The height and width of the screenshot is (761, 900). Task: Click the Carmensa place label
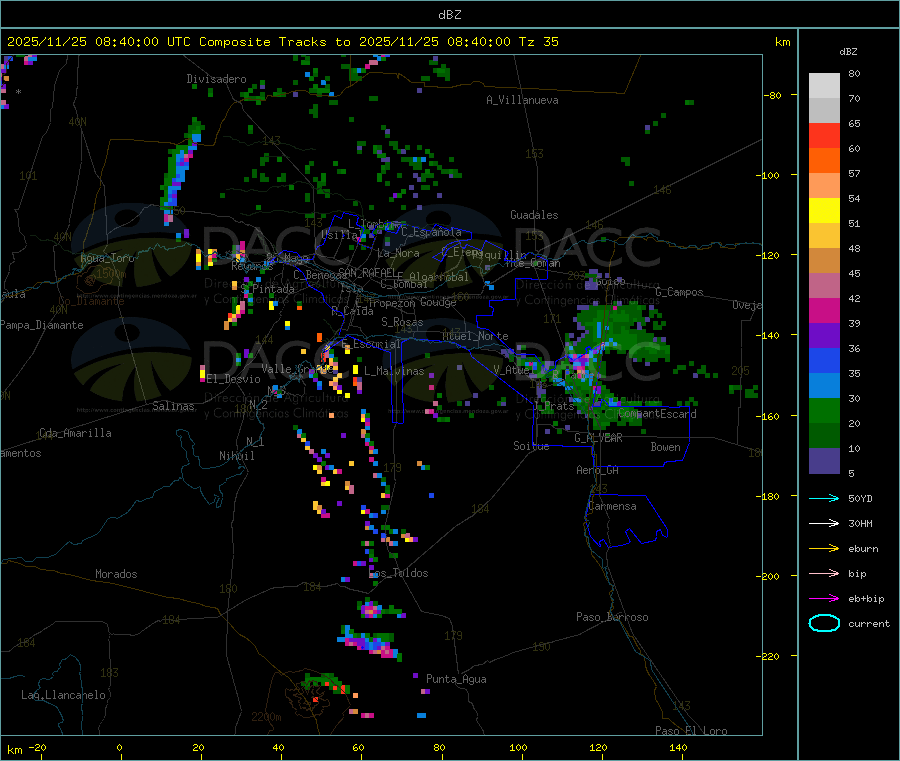point(612,506)
